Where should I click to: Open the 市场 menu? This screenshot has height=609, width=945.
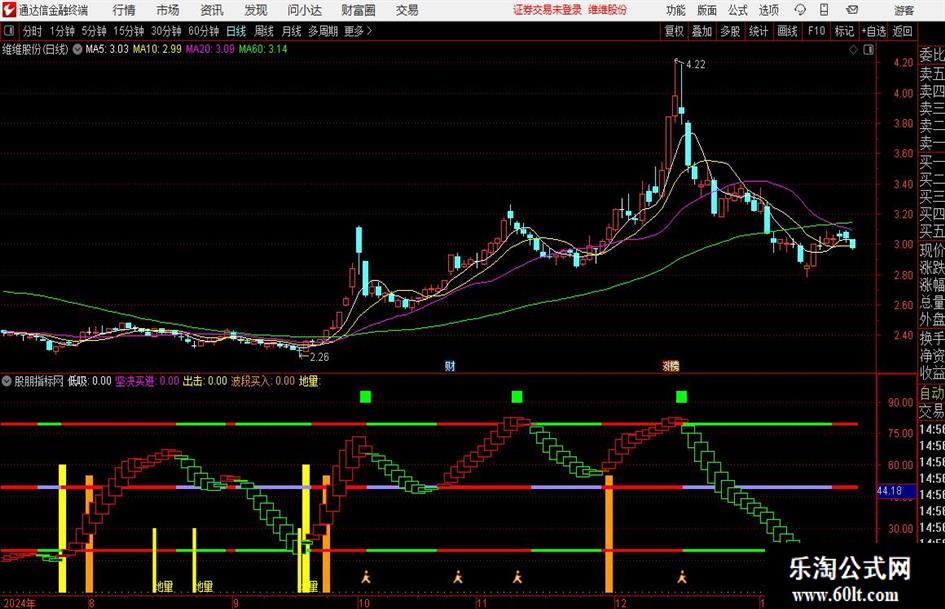pyautogui.click(x=168, y=10)
